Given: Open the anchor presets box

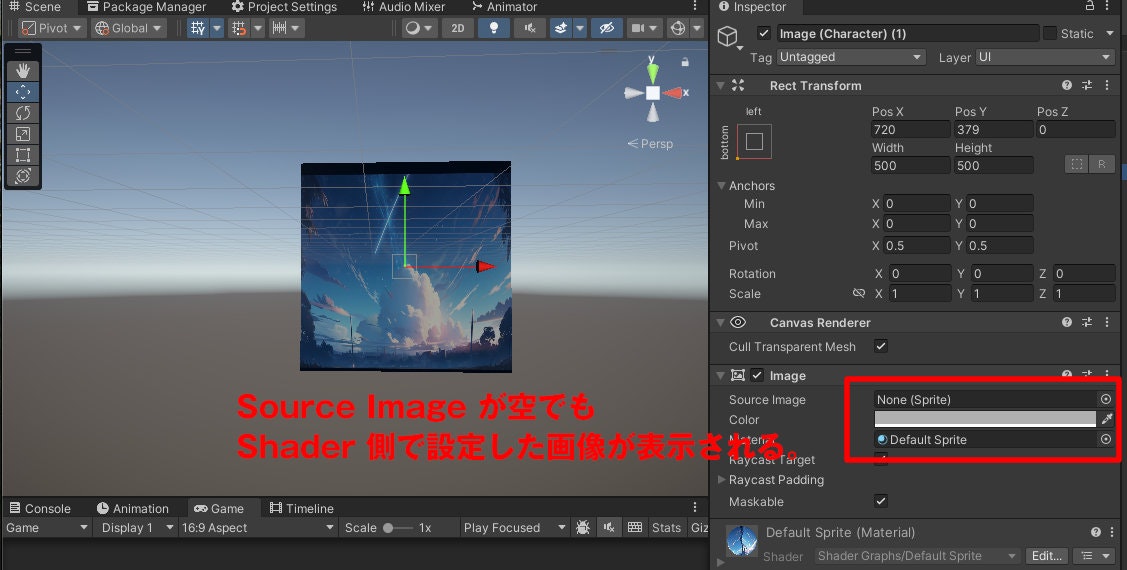Looking at the screenshot, I should click(x=754, y=141).
